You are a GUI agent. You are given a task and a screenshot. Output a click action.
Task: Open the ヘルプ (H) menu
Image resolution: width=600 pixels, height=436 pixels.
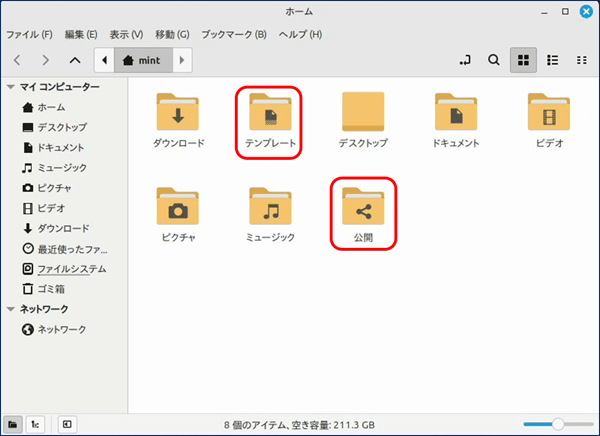[300, 34]
